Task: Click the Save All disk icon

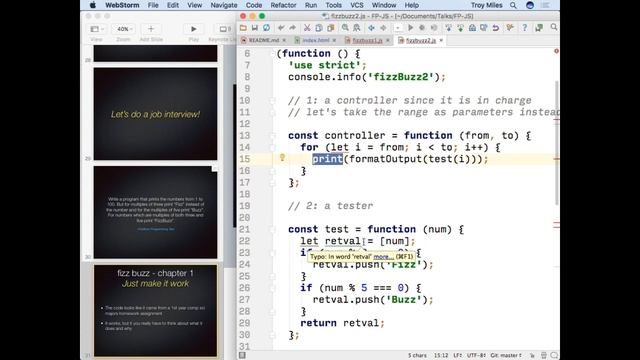Action: (x=255, y=28)
